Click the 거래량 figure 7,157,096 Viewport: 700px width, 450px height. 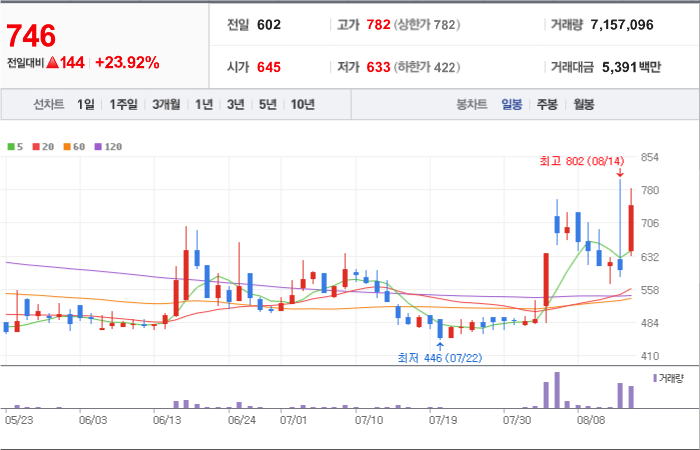[622, 25]
